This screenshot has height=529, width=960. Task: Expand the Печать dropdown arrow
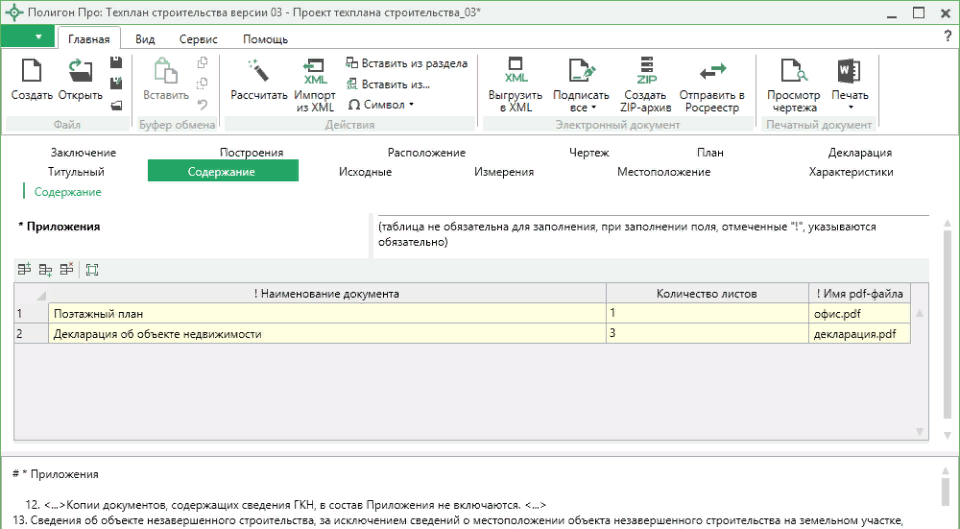tap(850, 108)
